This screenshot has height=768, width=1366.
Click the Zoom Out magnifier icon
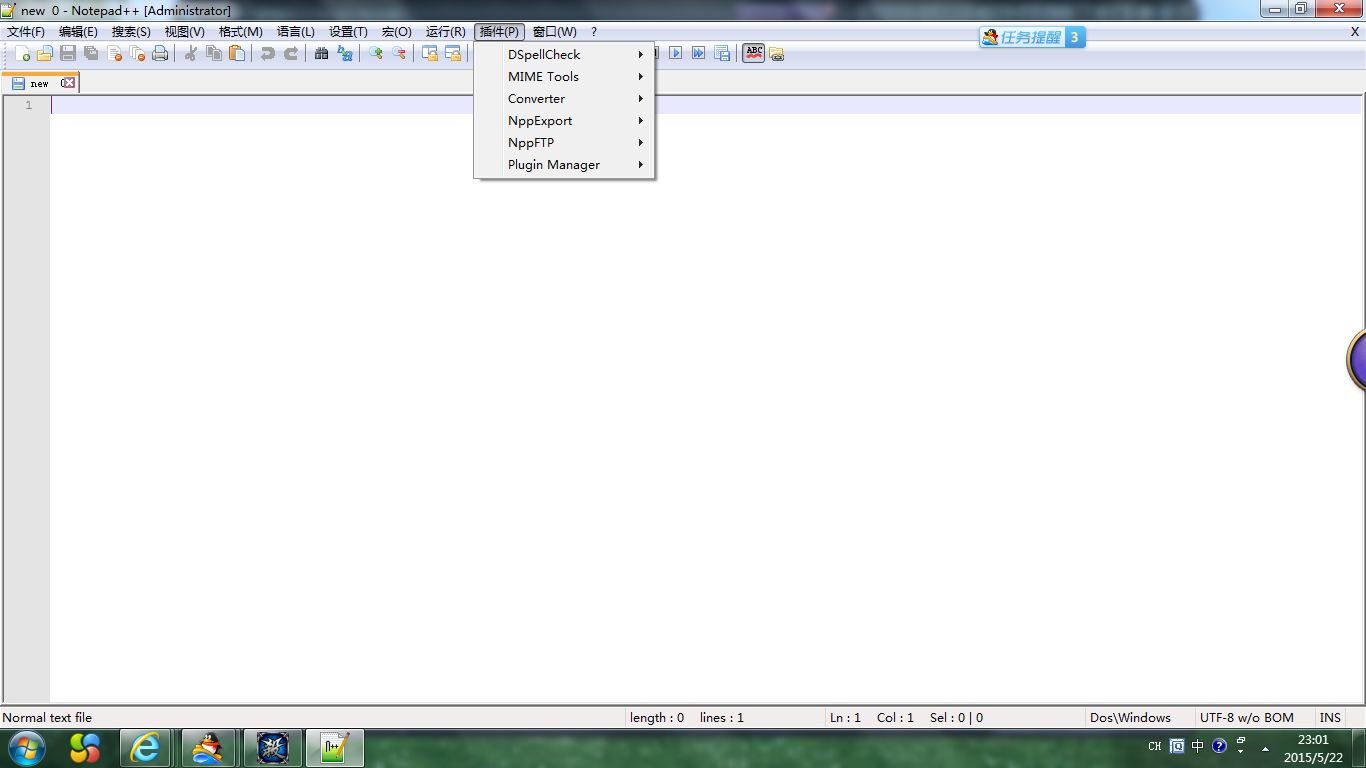point(398,53)
